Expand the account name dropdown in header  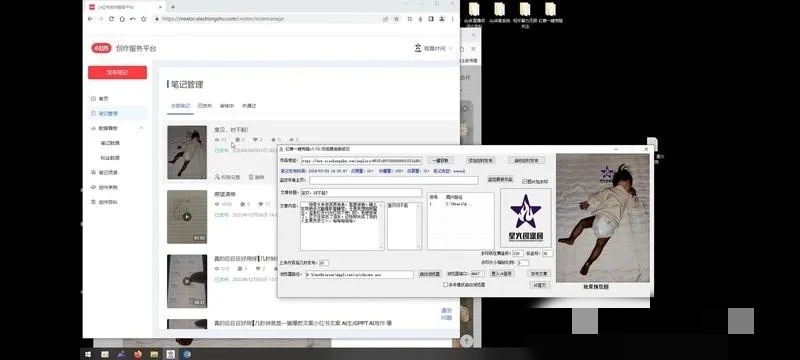click(450, 48)
